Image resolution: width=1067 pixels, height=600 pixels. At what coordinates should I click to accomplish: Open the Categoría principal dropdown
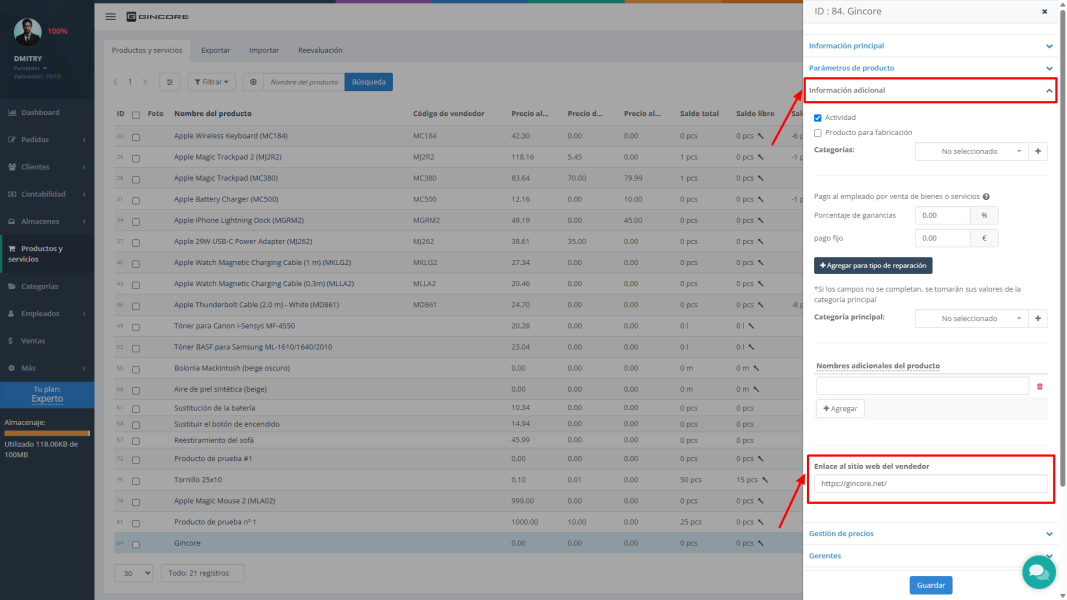(x=972, y=318)
